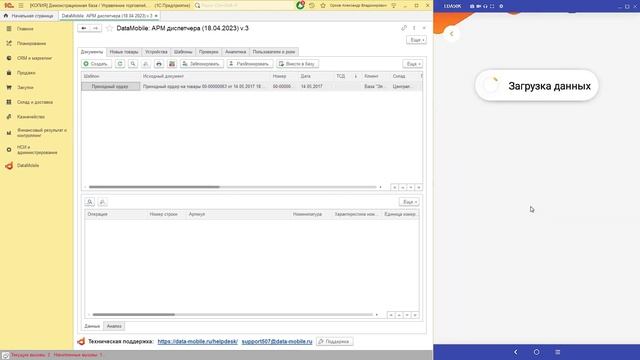Cancel search in lower details panel
This screenshot has width=640, height=360.
pyautogui.click(x=102, y=202)
